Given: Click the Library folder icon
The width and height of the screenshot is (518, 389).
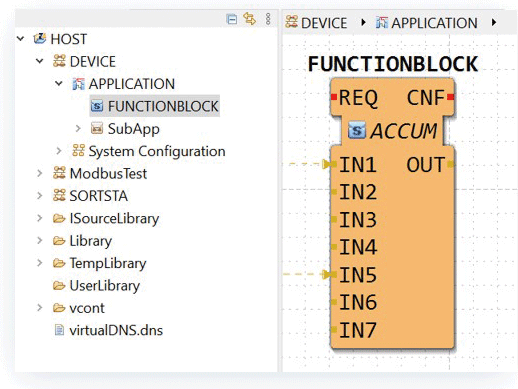Looking at the screenshot, I should 59,241.
